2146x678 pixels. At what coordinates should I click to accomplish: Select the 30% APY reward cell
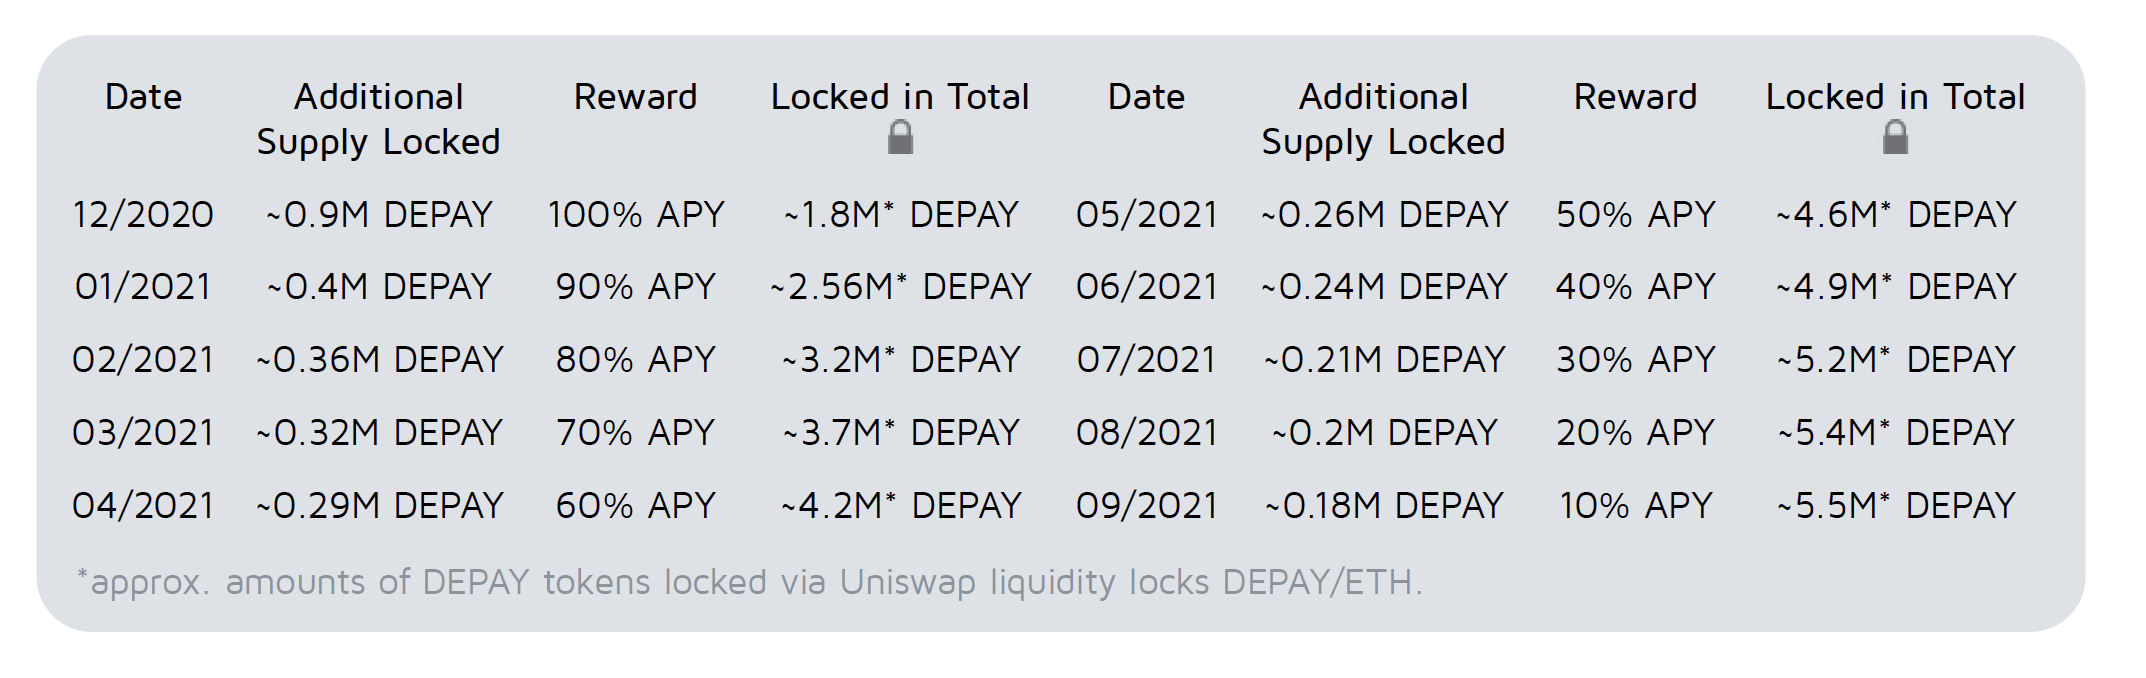point(1636,360)
